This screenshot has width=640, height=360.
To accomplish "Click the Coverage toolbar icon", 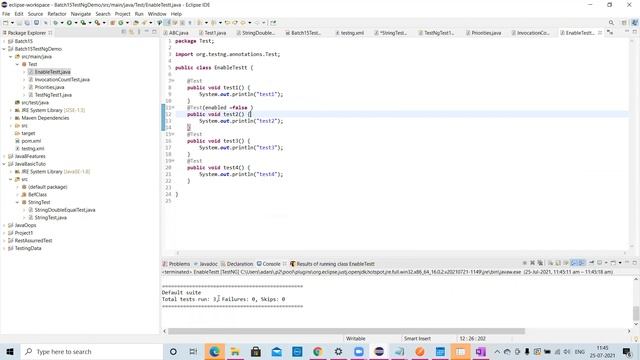I will 83,23.
